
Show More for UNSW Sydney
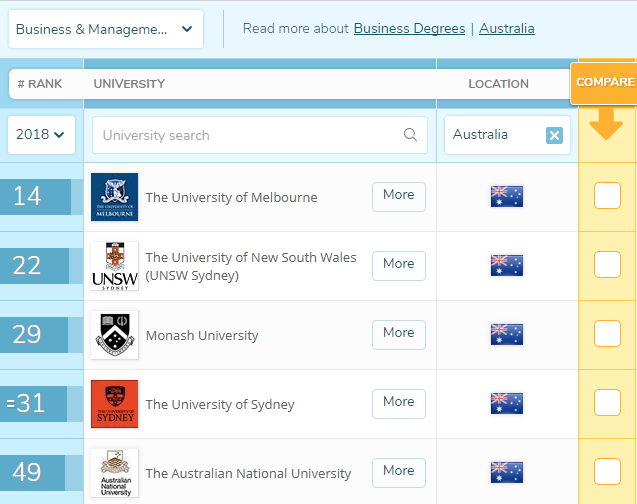coord(399,266)
